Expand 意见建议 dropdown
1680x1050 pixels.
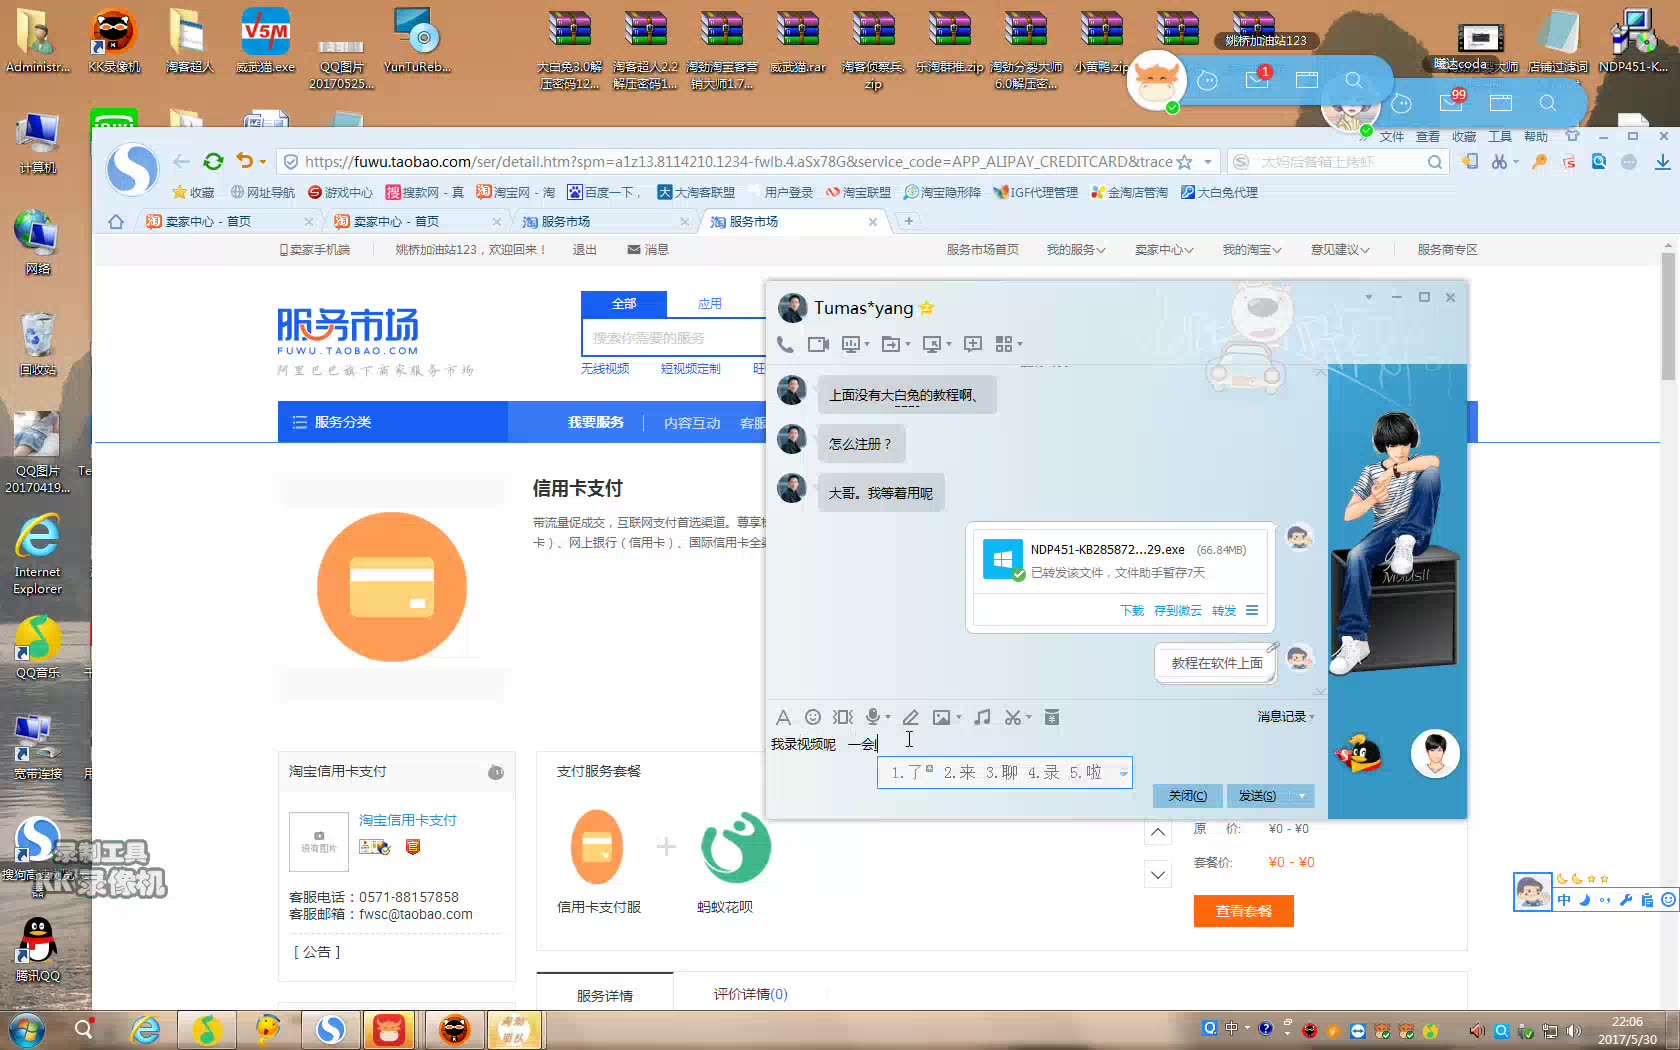point(1340,250)
